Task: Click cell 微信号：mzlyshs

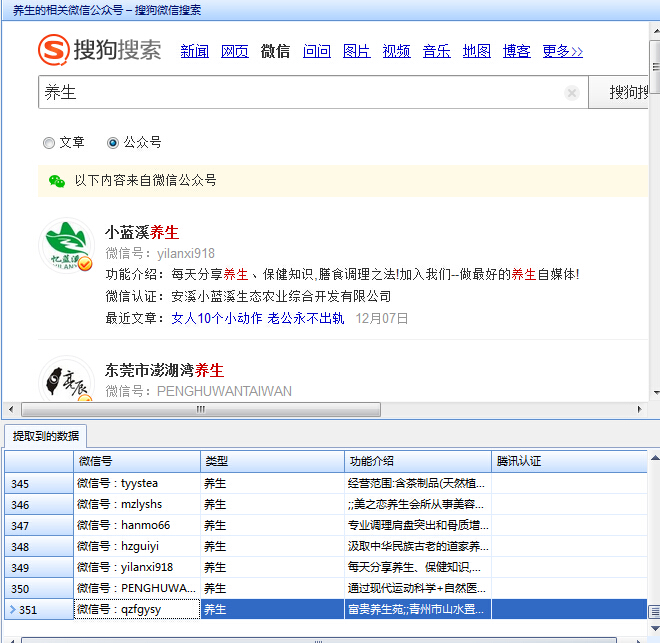Action: 137,504
